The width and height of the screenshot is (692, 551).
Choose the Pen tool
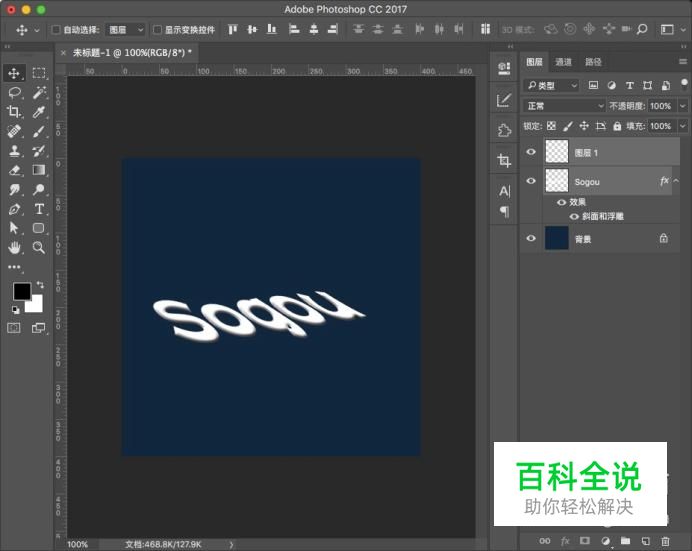click(x=14, y=209)
